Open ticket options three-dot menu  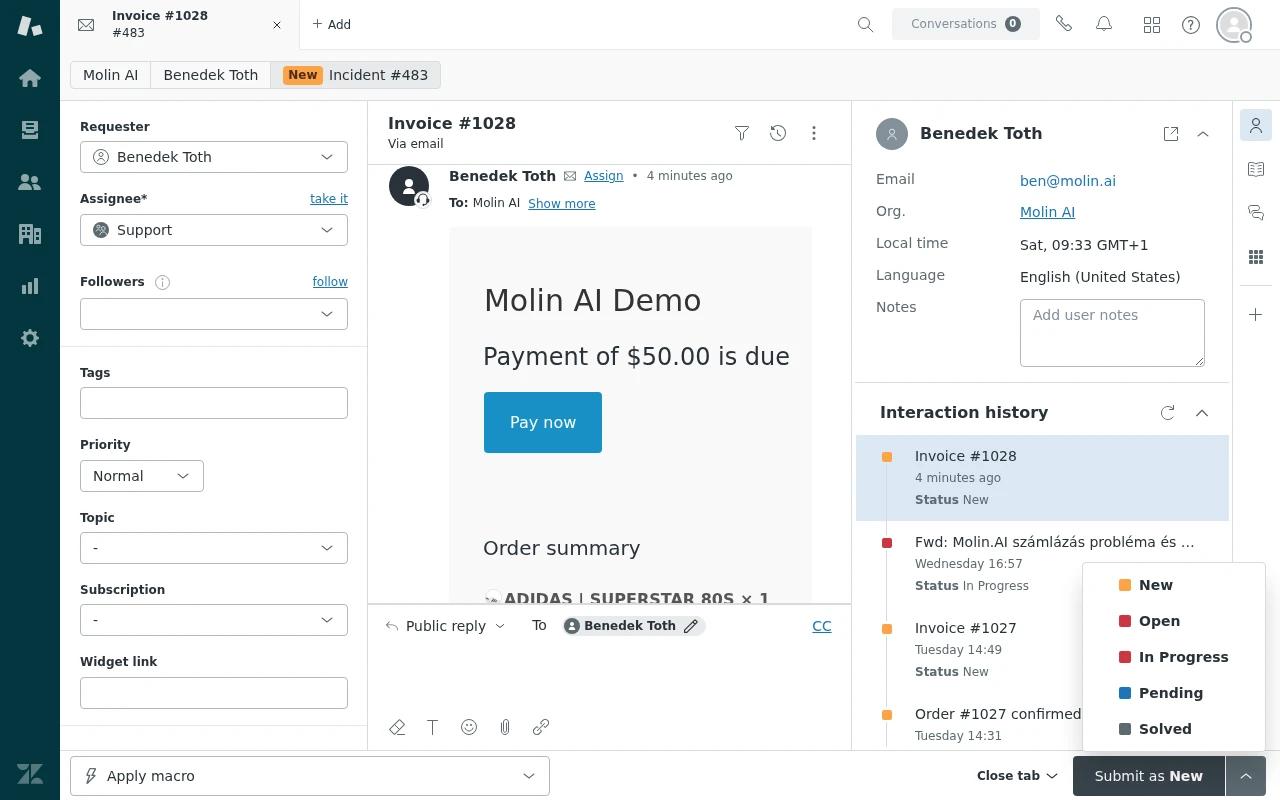[x=814, y=132]
